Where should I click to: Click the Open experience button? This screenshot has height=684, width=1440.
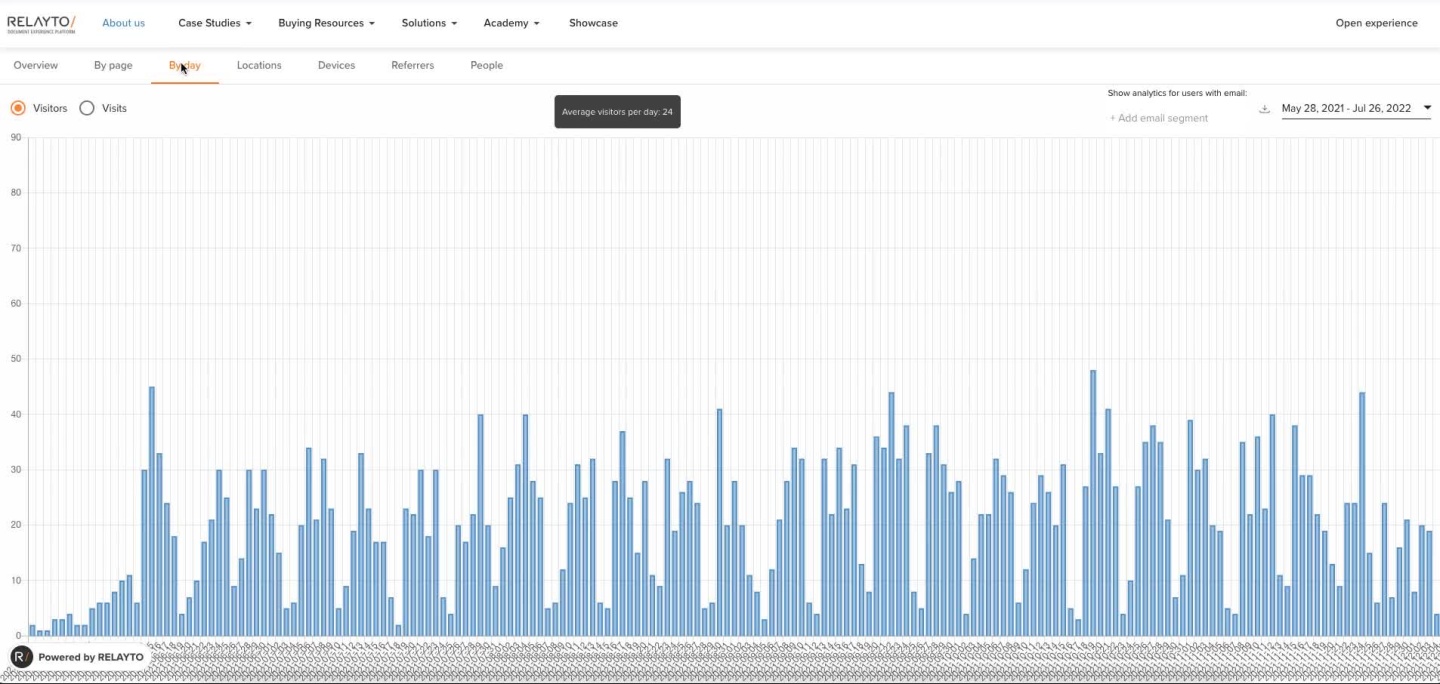point(1376,23)
